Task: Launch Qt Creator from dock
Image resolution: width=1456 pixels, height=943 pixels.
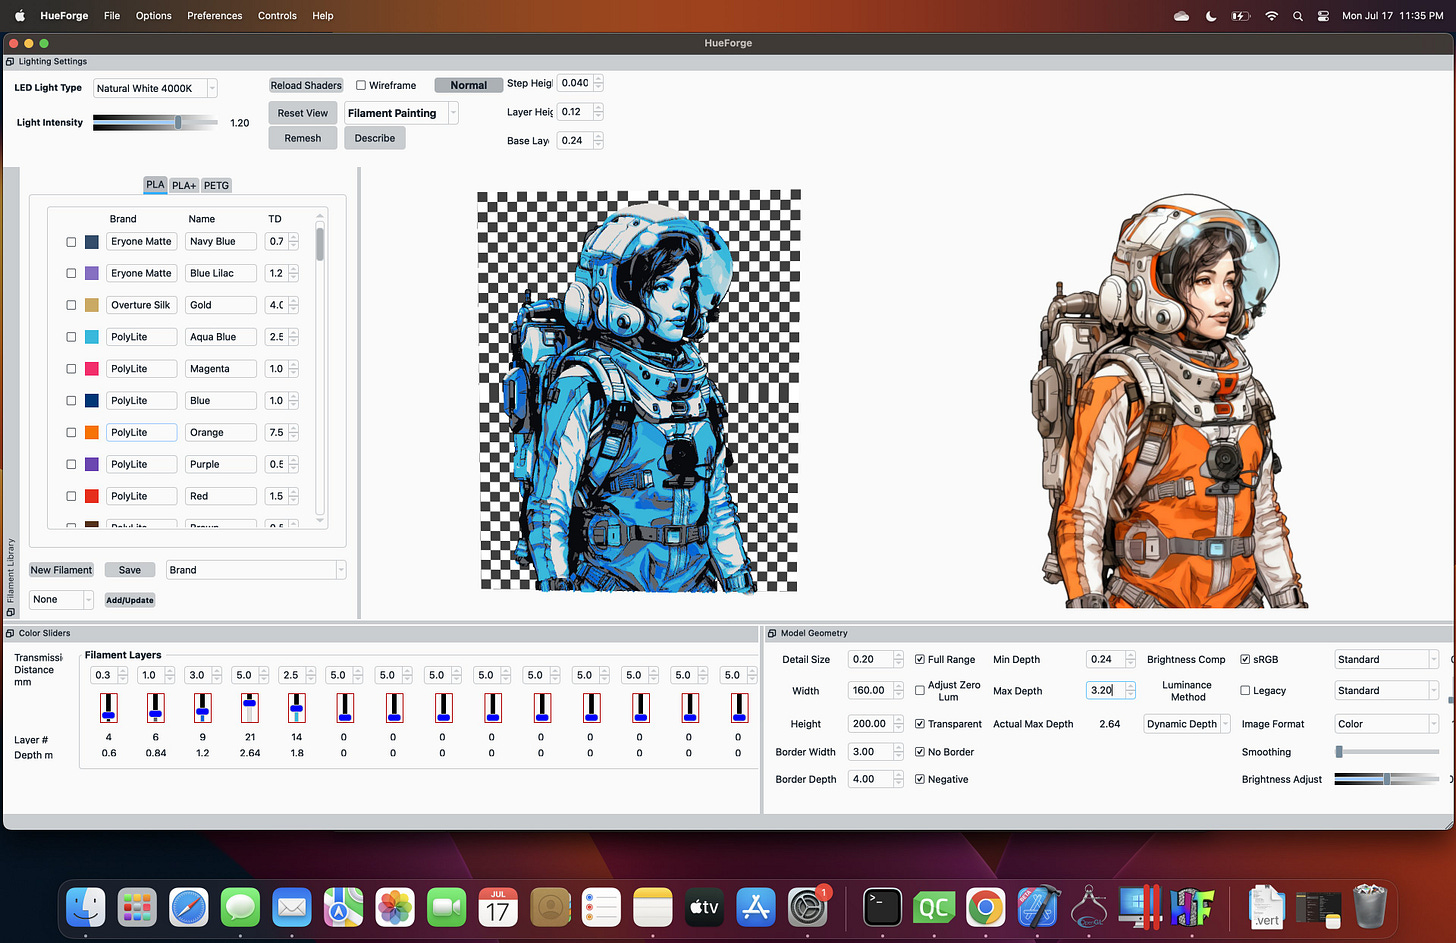Action: tap(934, 907)
